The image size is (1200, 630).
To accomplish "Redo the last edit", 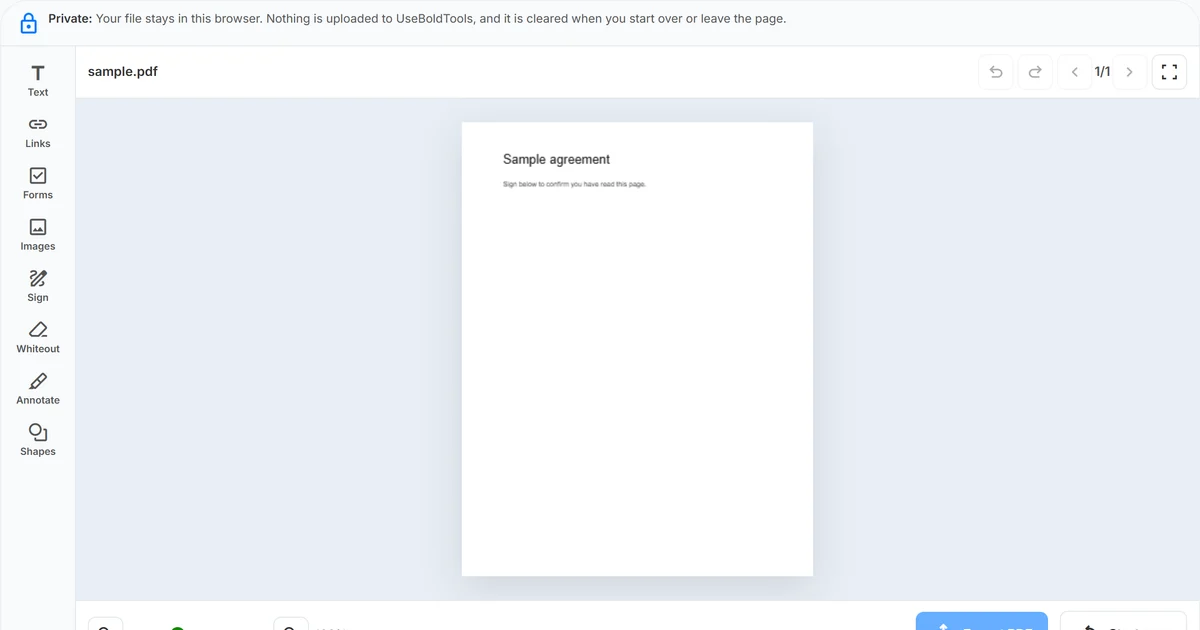I will (x=1035, y=72).
